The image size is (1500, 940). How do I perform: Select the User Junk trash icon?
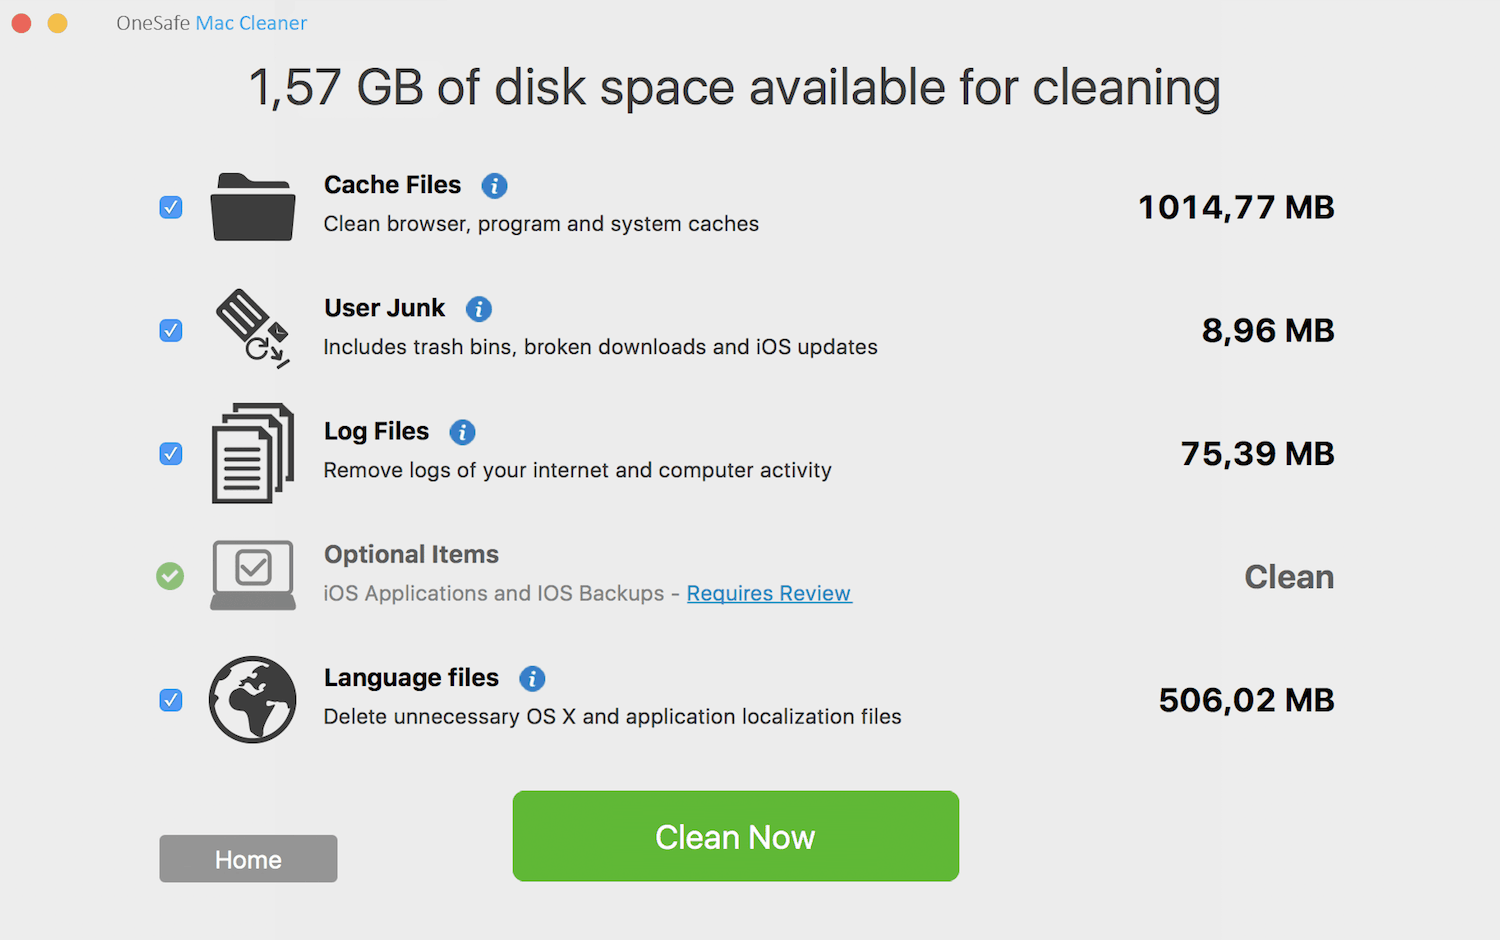[252, 330]
